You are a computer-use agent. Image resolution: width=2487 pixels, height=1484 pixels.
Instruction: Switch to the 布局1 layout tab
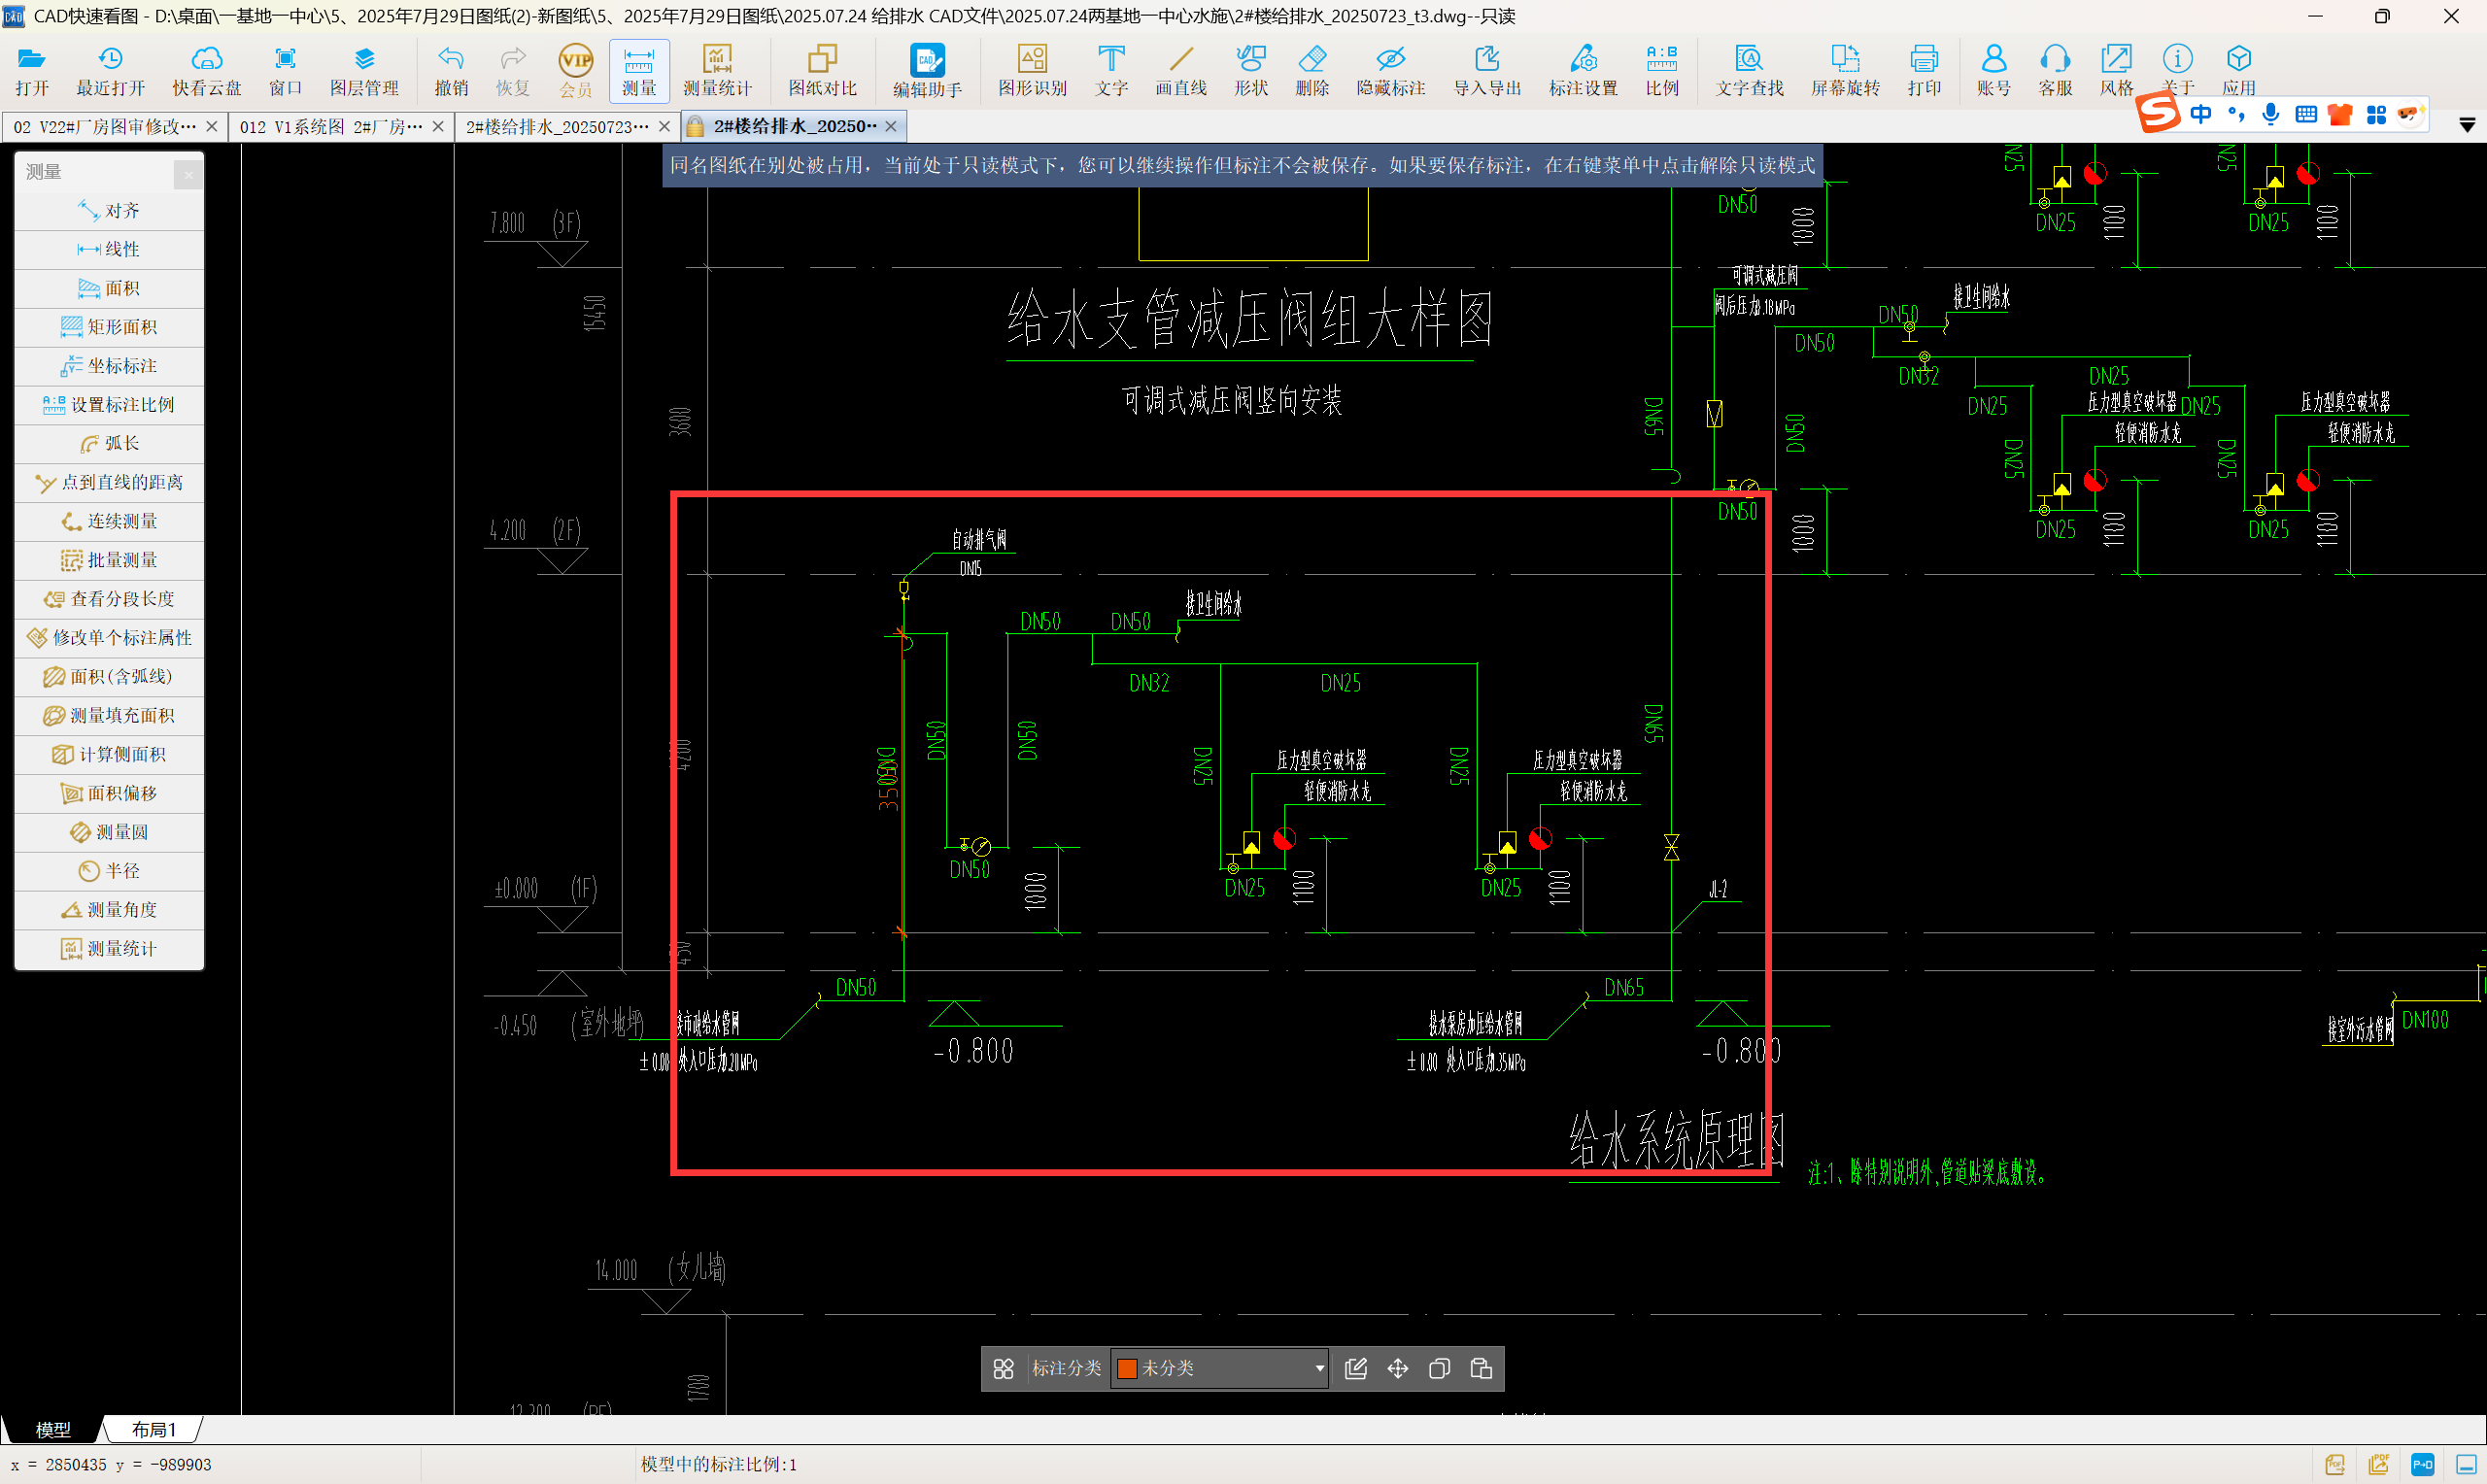tap(153, 1429)
